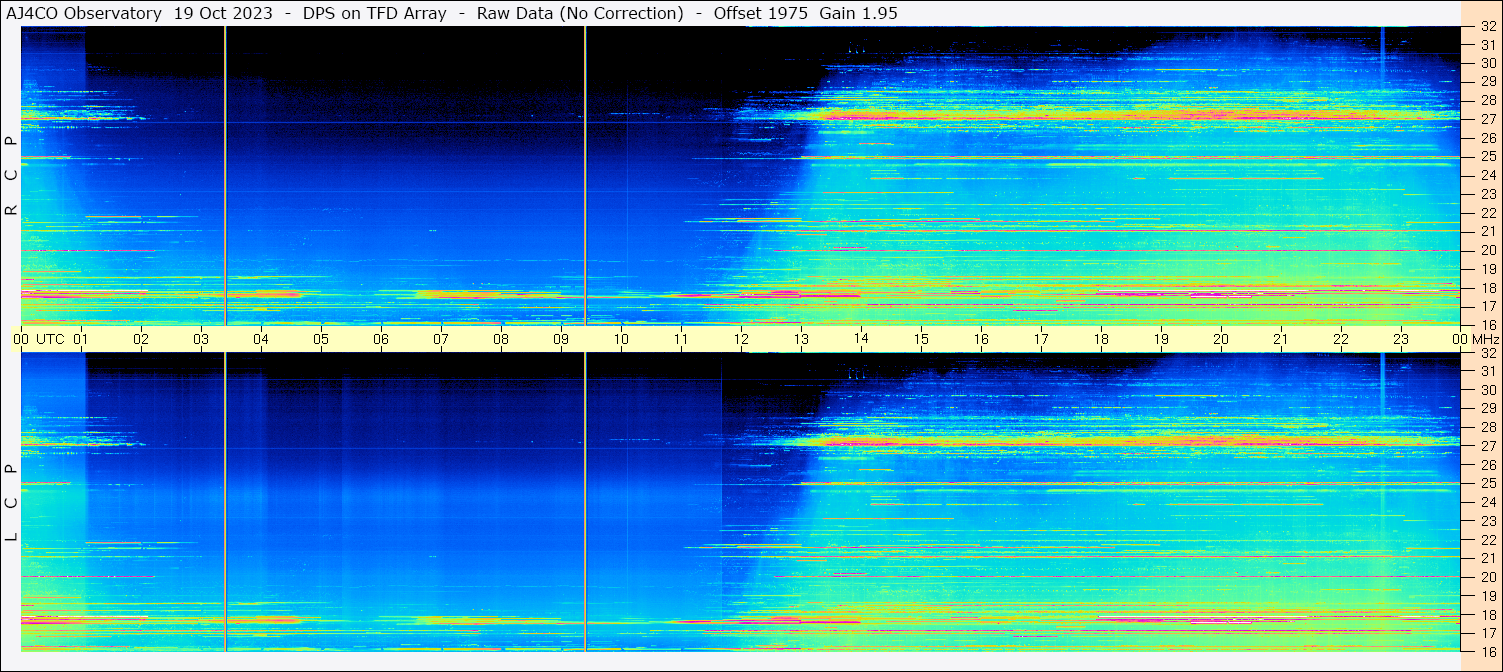Click the pink vertical line near 09:30 in RCP
Screen dimensions: 1503x672
click(585, 175)
